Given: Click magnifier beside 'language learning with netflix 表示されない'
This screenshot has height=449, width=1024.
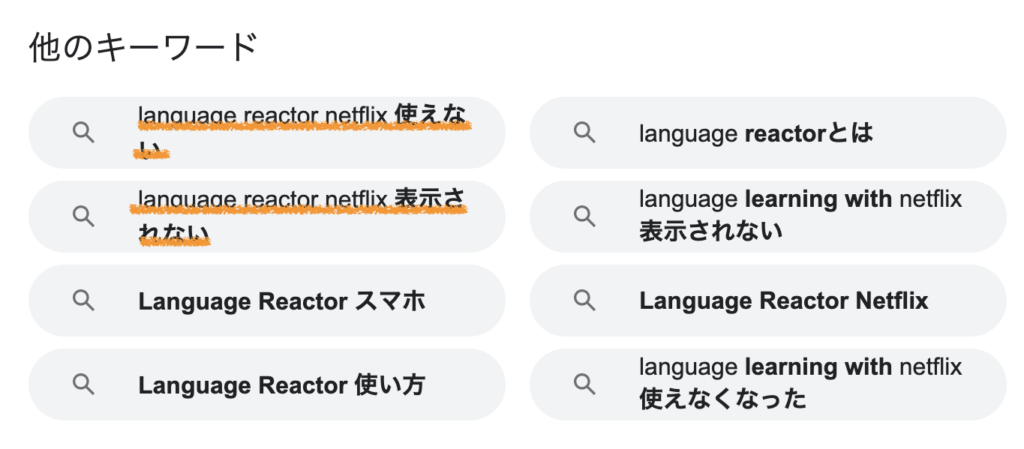Looking at the screenshot, I should [584, 217].
